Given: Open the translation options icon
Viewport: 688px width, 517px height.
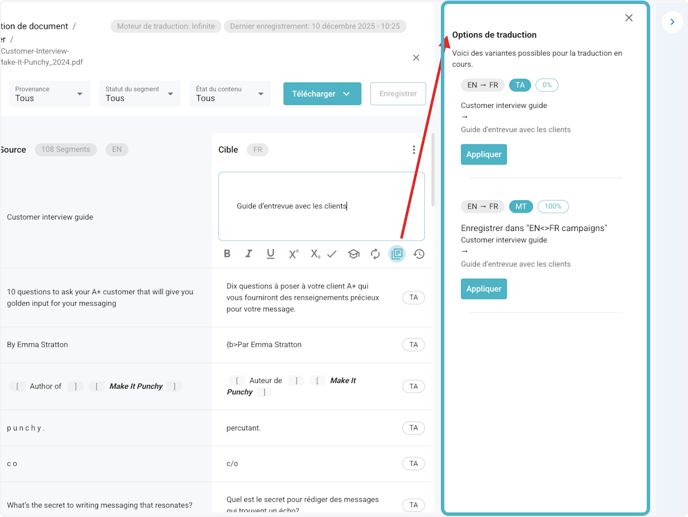Looking at the screenshot, I should tap(397, 254).
